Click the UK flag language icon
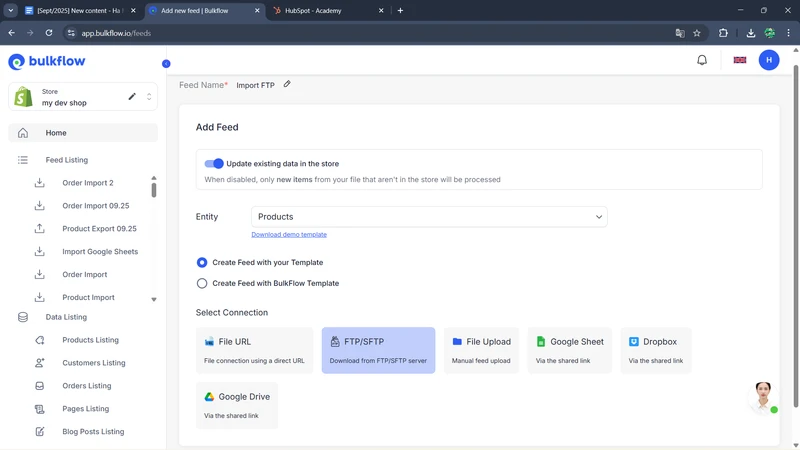The height and width of the screenshot is (450, 800). (740, 60)
